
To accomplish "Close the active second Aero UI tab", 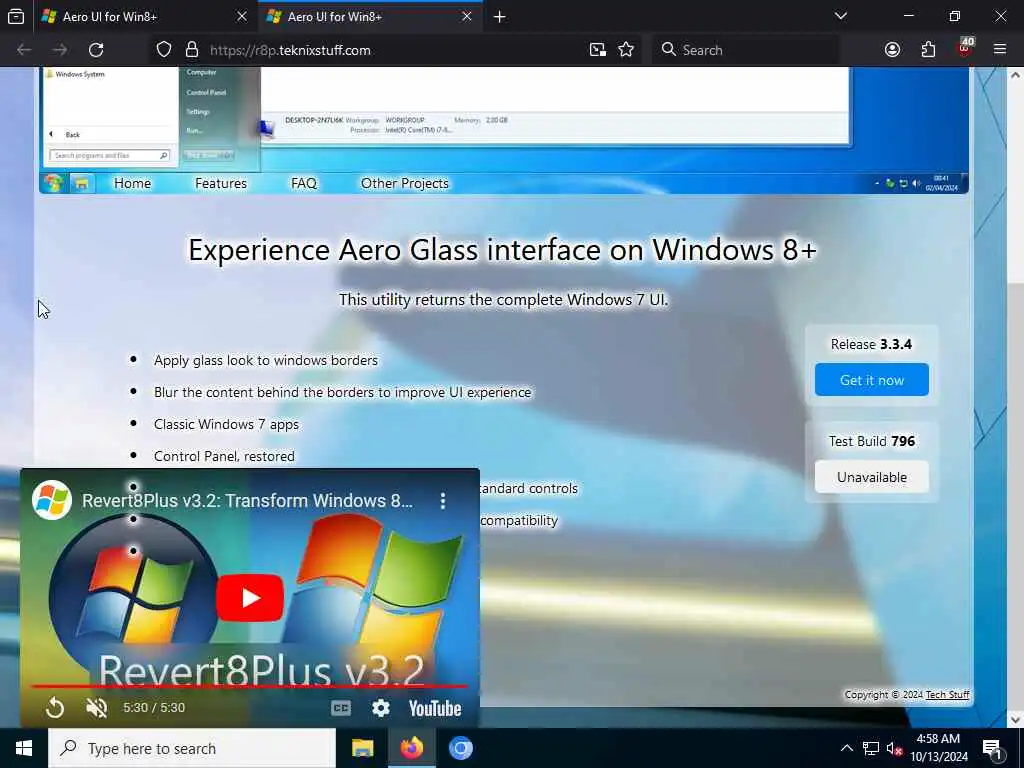I will click(467, 16).
